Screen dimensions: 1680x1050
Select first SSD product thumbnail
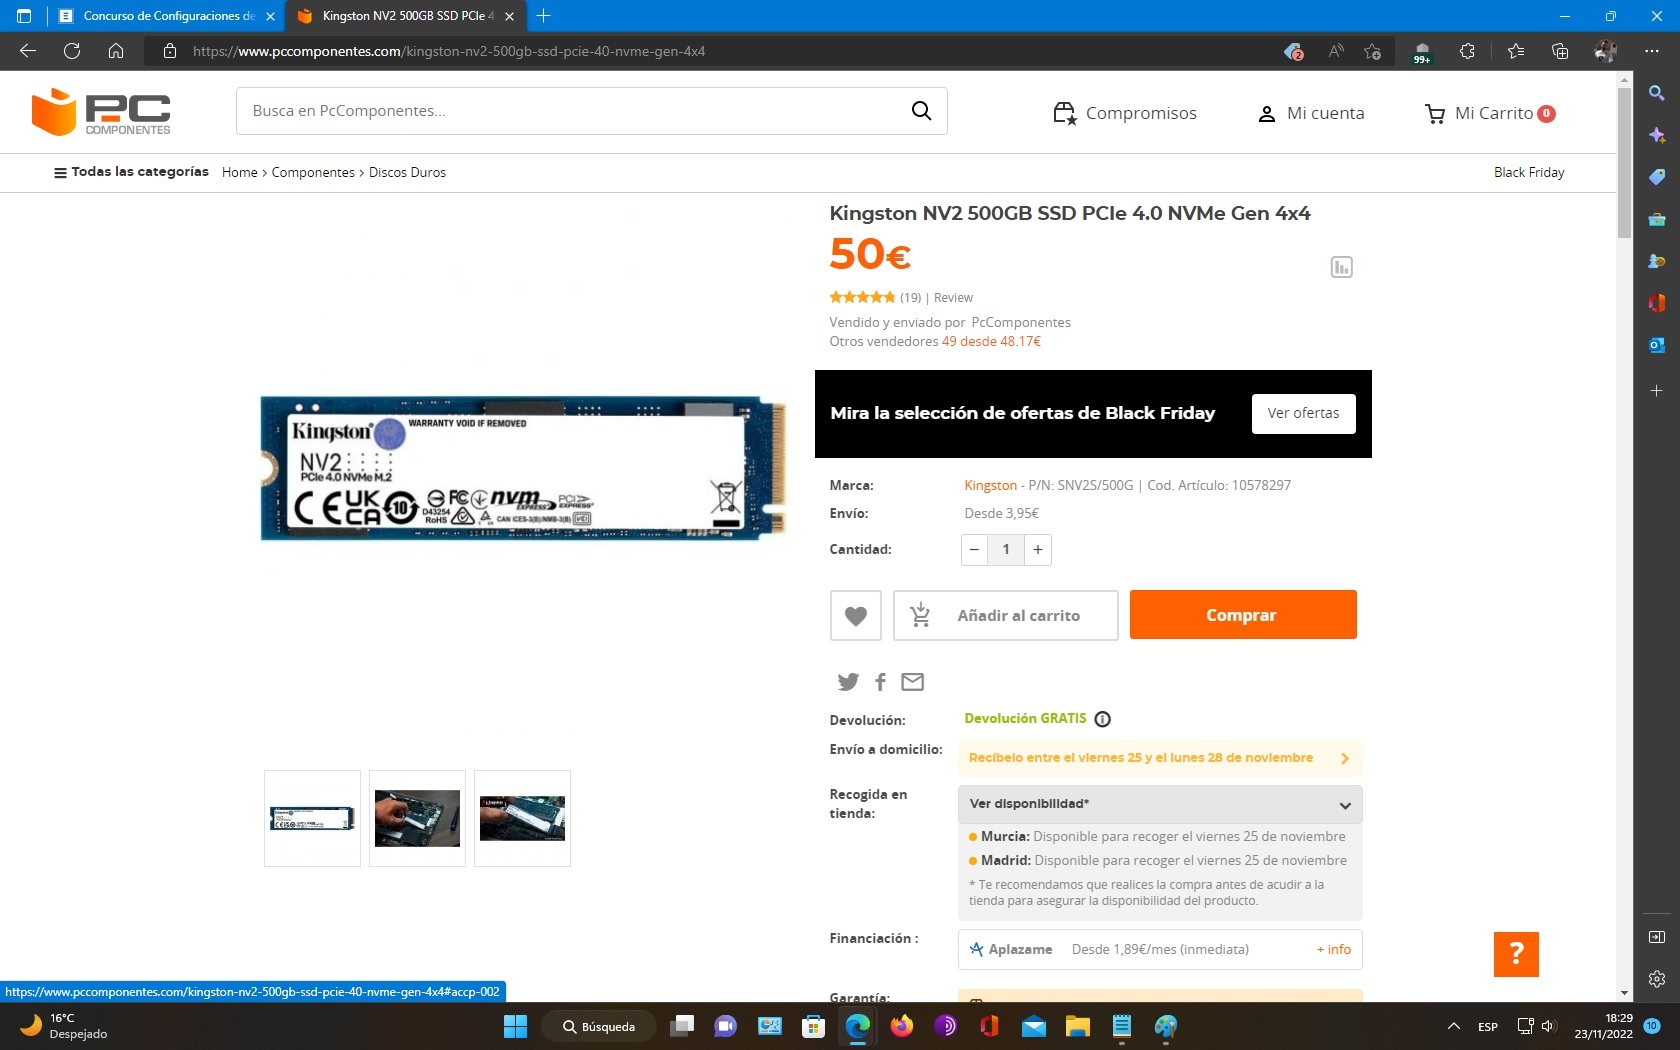point(312,818)
